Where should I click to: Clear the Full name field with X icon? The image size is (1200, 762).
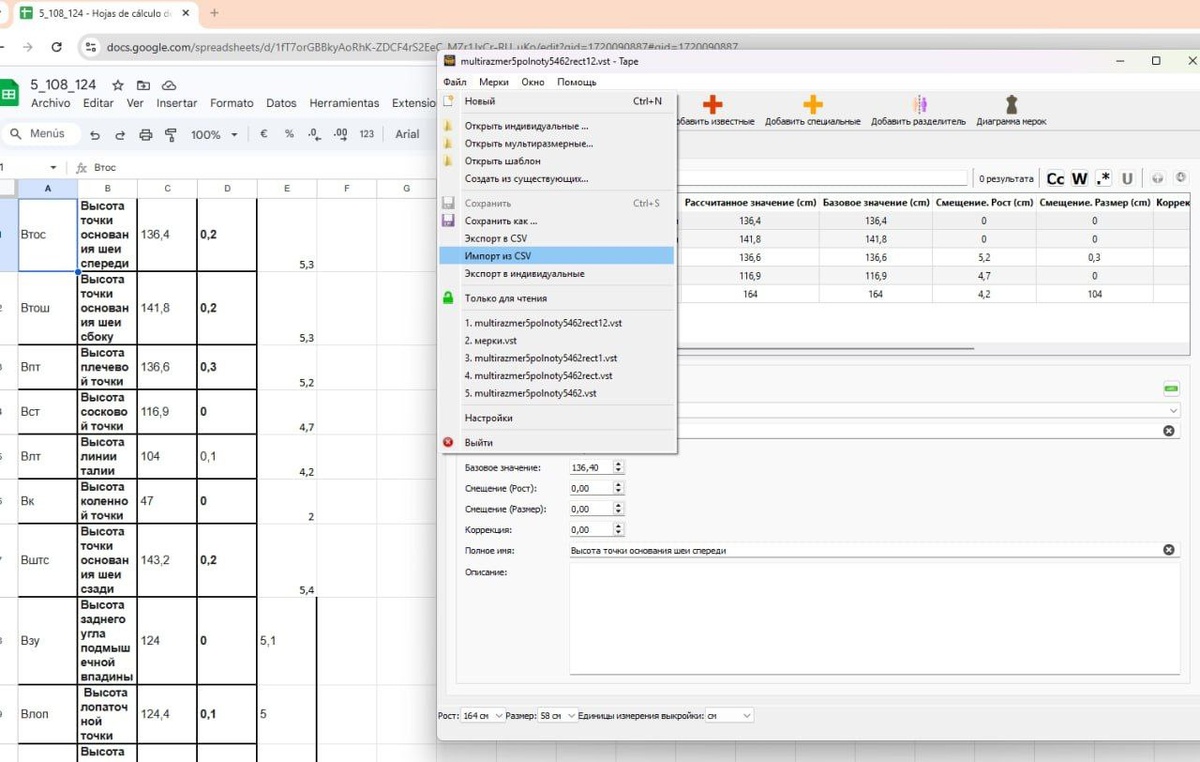(1168, 550)
